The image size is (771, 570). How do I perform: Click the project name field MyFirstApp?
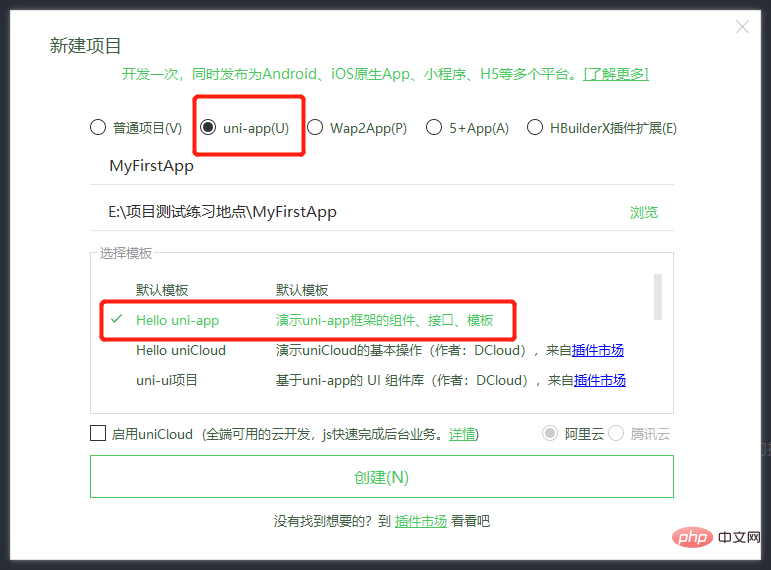pyautogui.click(x=382, y=166)
